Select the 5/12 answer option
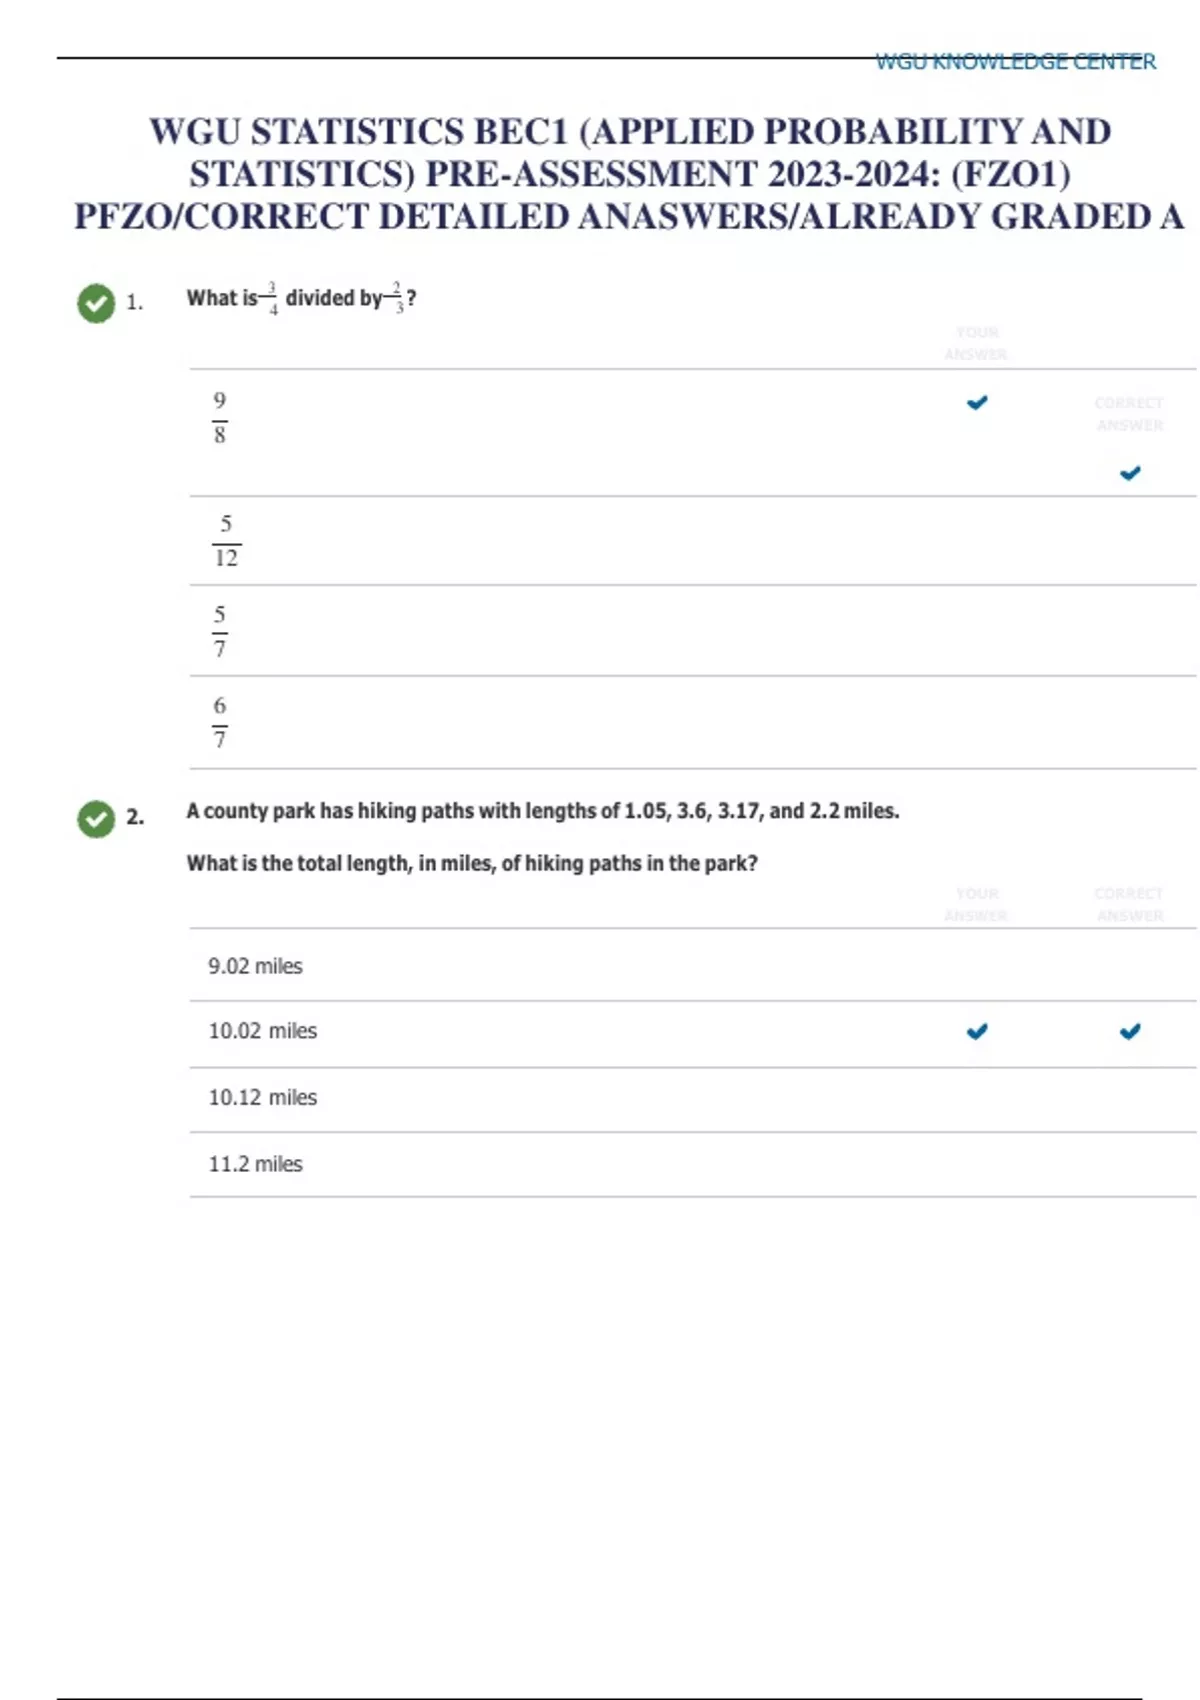Screen dimensions: 1200x1700 226,541
